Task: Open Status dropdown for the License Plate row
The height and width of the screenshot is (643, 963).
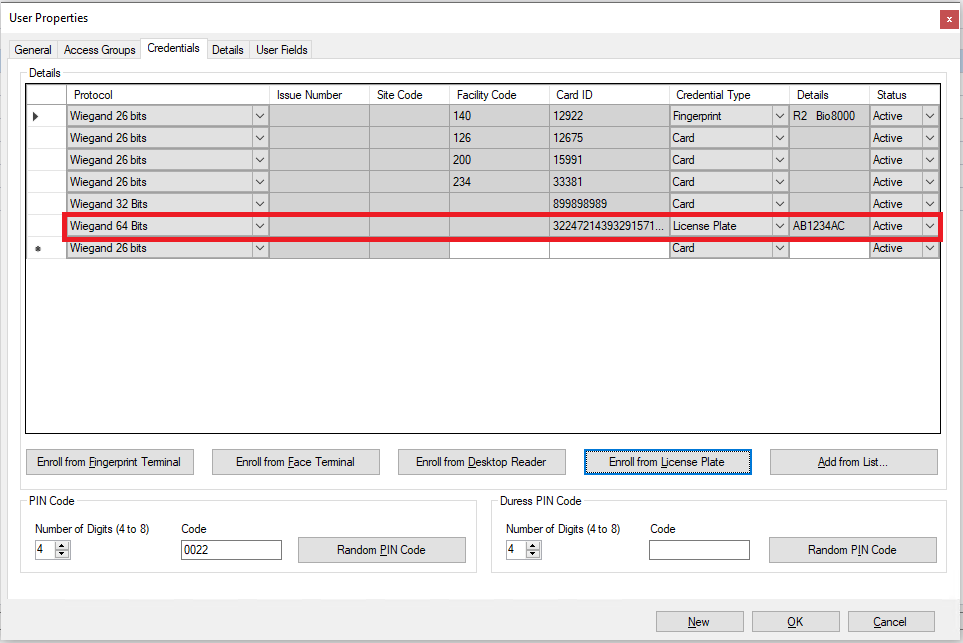Action: point(930,226)
